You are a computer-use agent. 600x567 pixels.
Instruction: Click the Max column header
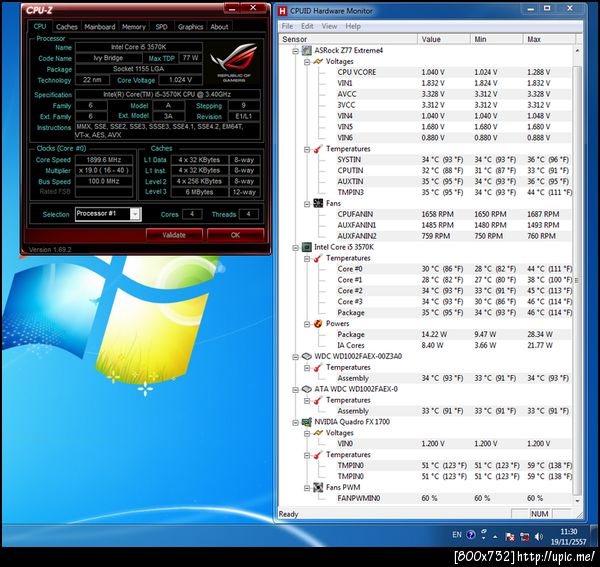(x=549, y=39)
